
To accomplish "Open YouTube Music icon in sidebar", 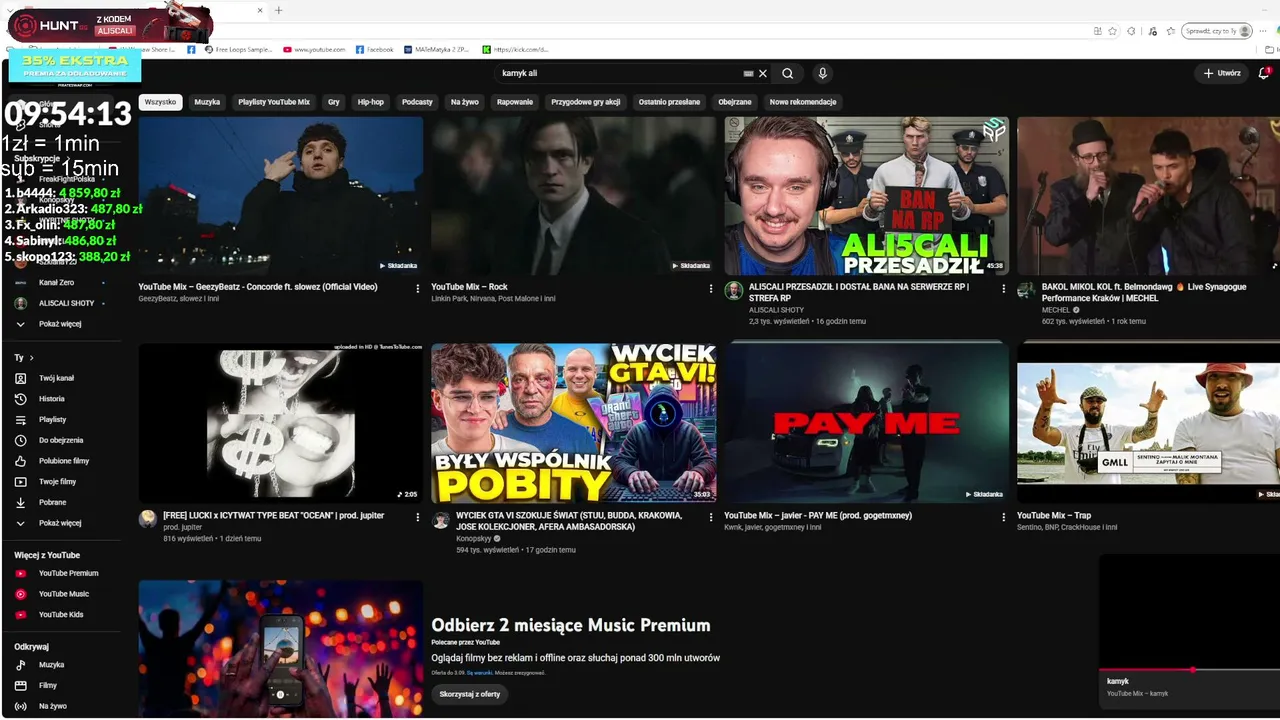I will pyautogui.click(x=20, y=594).
